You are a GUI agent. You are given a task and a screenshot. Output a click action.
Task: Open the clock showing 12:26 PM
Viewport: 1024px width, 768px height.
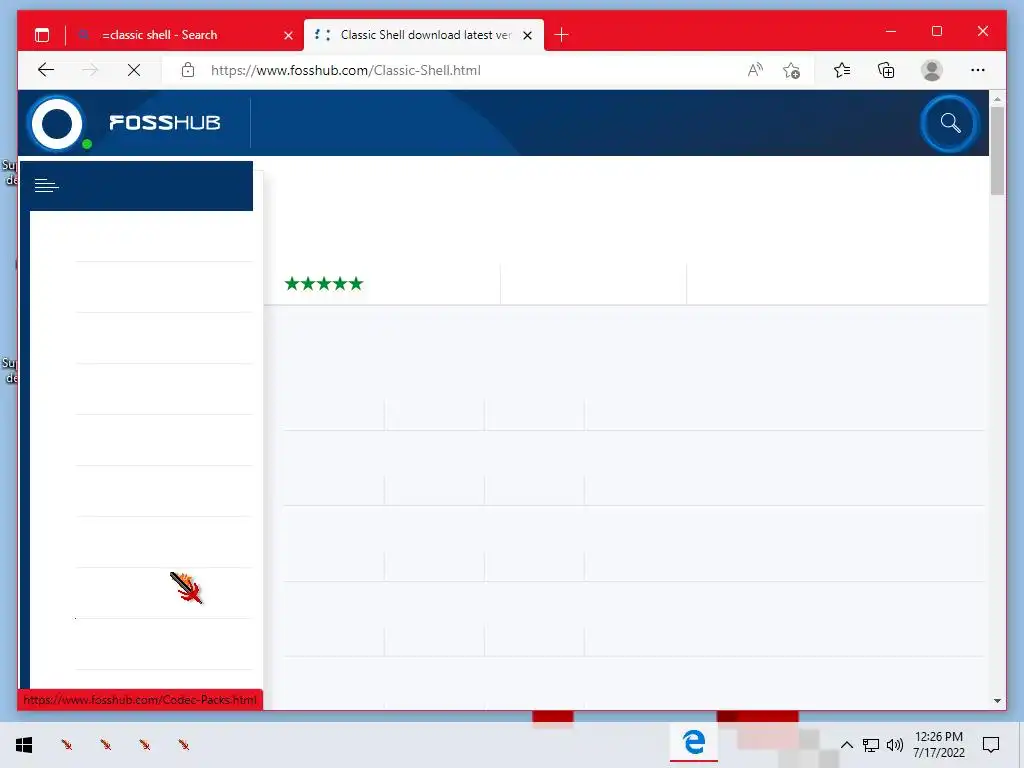coord(938,744)
